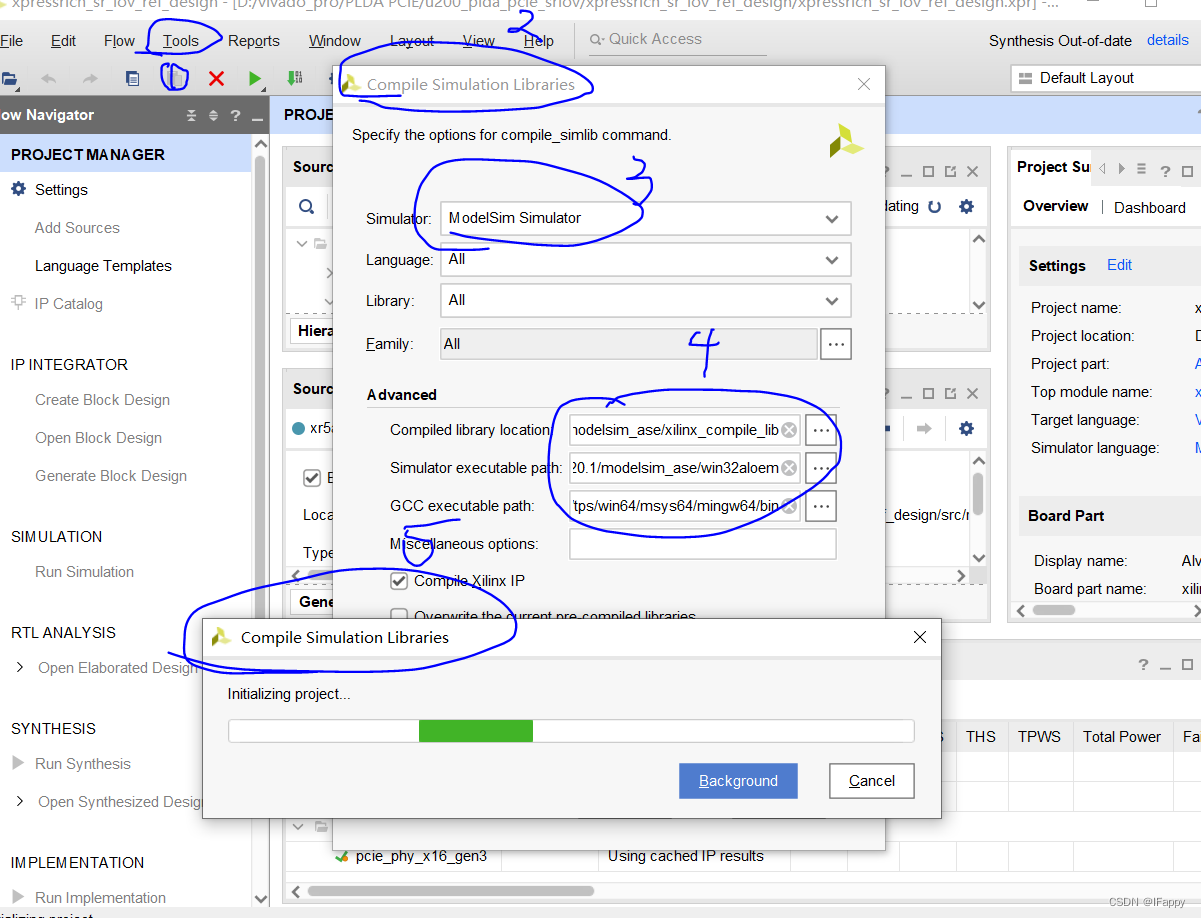1201x918 pixels.
Task: Open the Reports menu
Action: [254, 41]
